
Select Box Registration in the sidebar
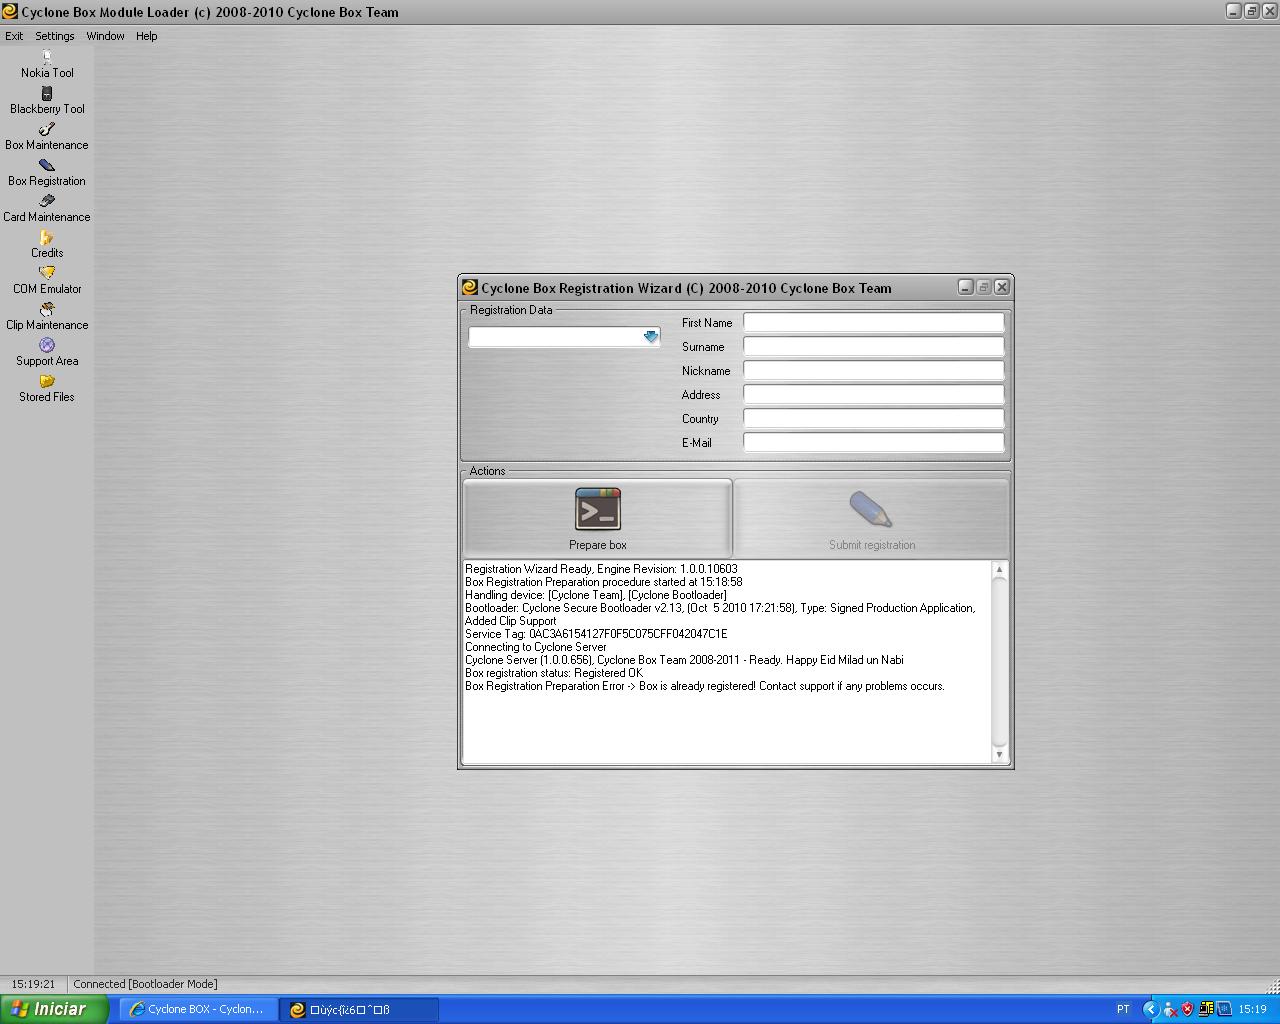pos(47,173)
